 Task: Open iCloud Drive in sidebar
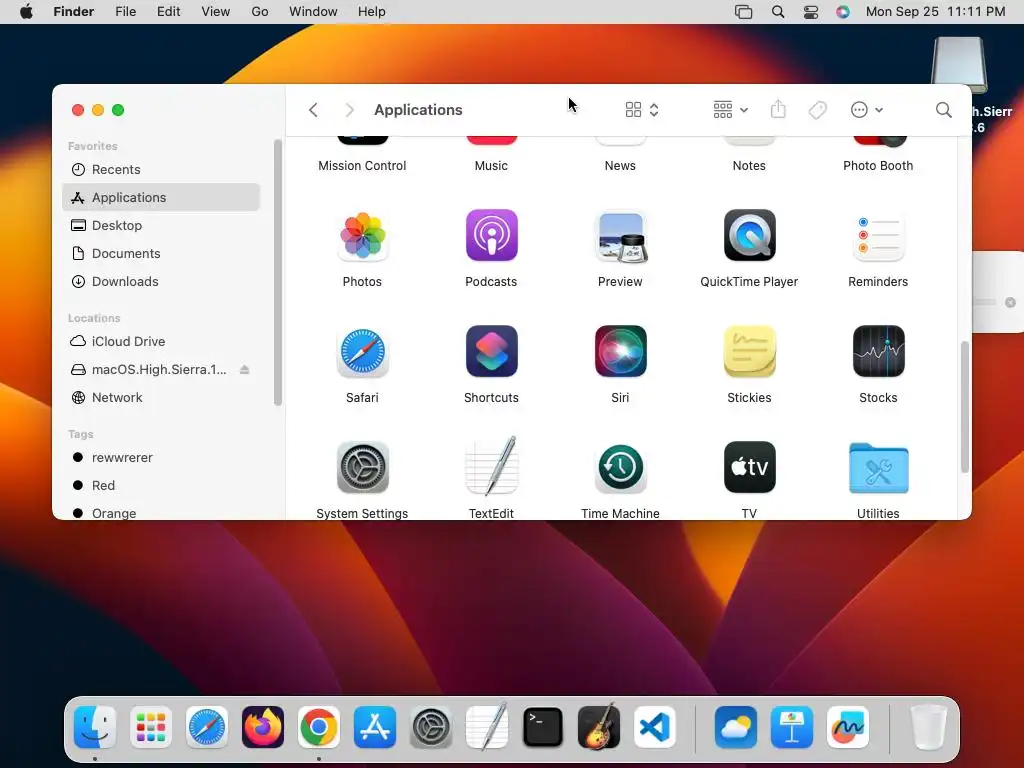click(x=161, y=342)
